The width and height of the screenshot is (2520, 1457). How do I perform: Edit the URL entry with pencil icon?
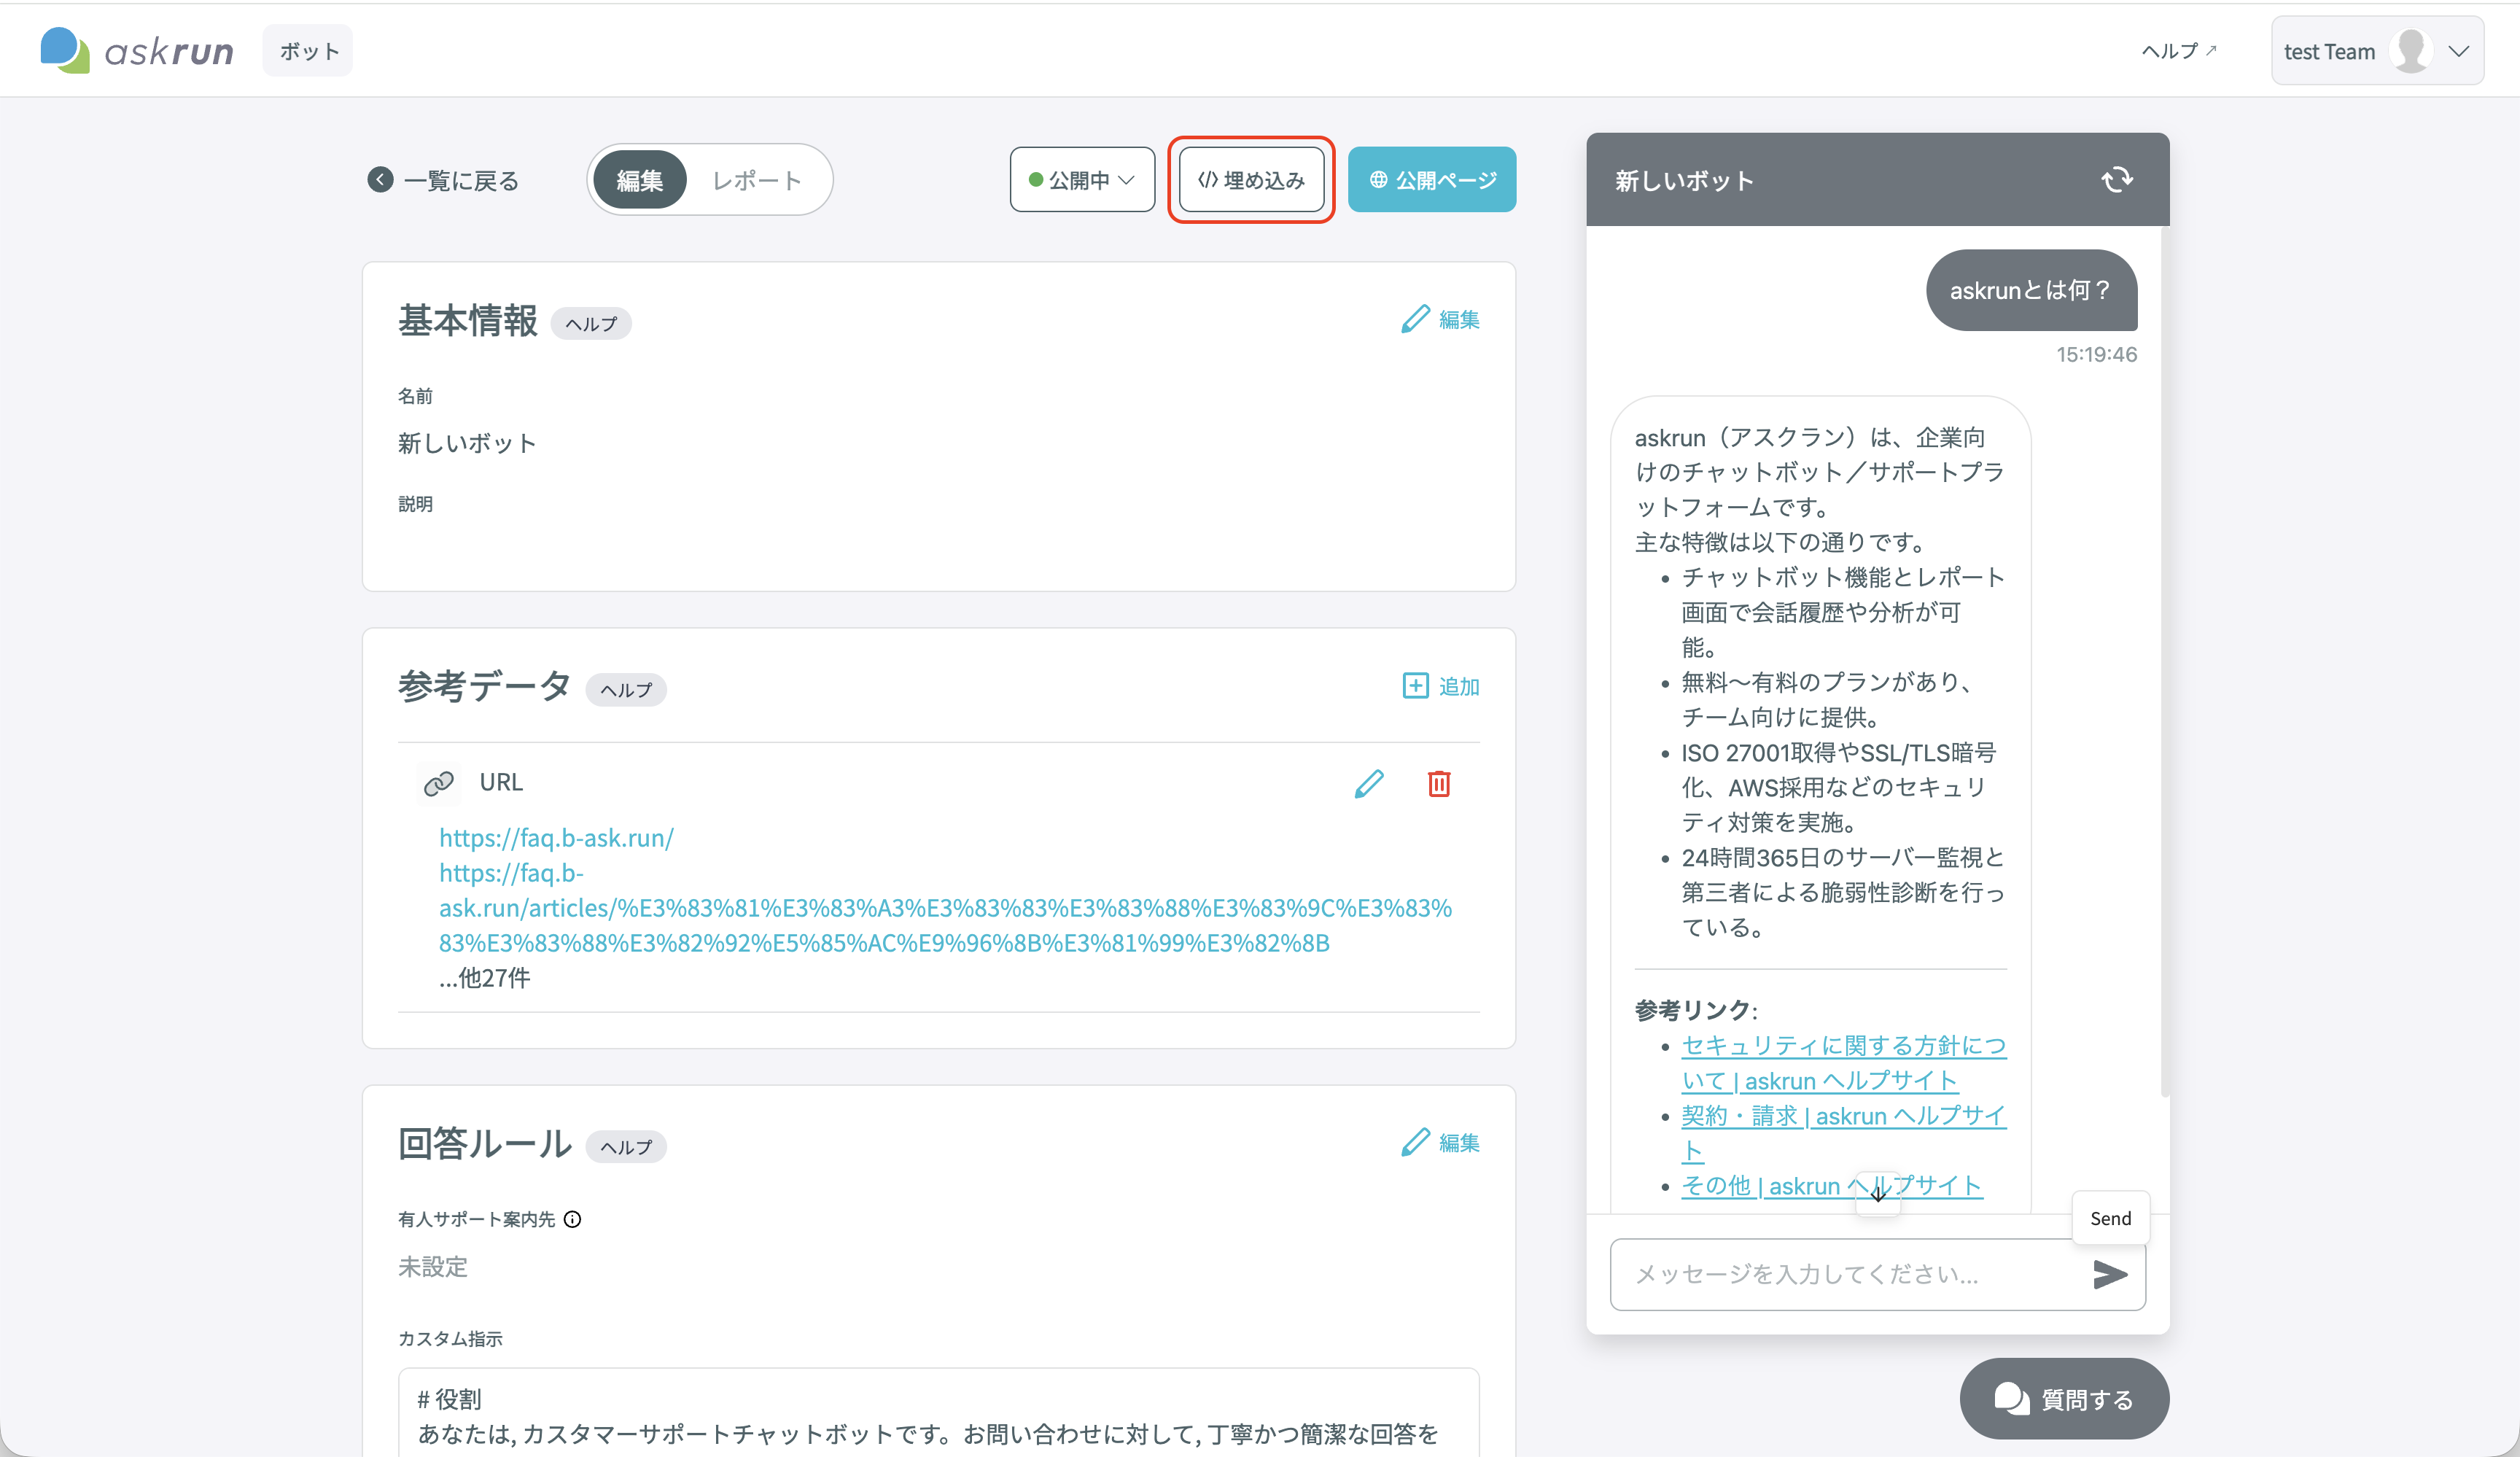tap(1368, 784)
